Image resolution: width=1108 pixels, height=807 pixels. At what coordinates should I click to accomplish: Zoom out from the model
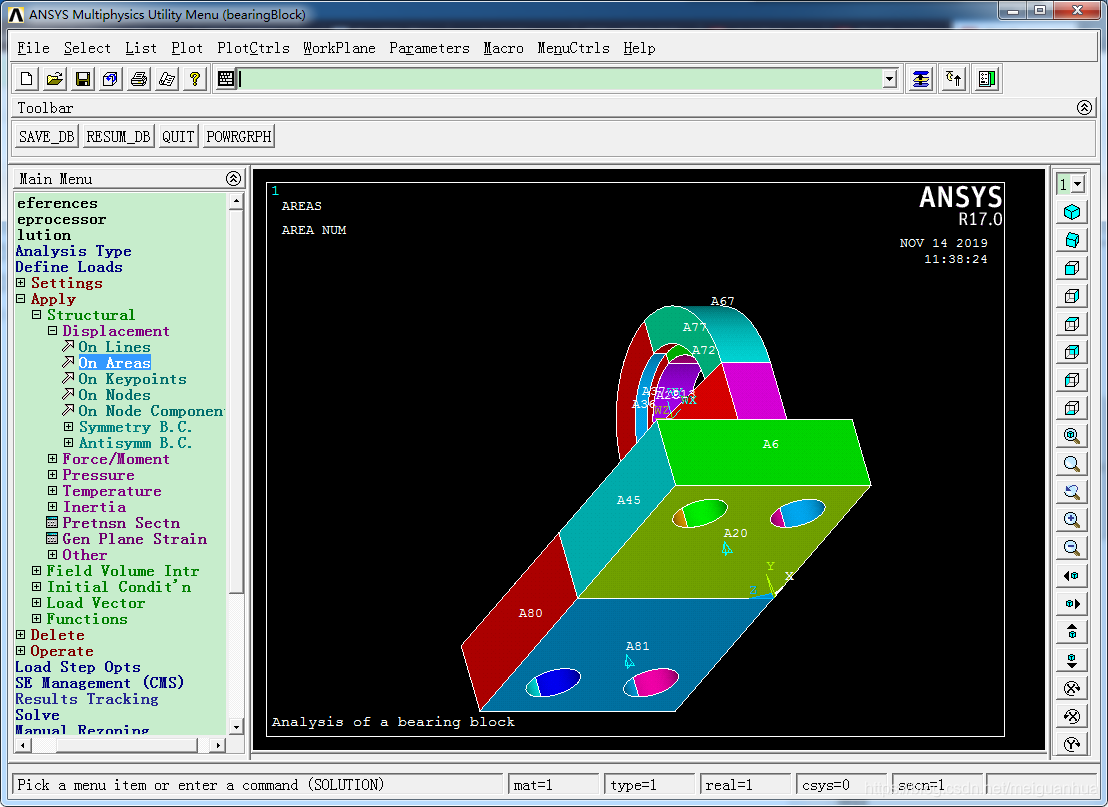tap(1071, 548)
